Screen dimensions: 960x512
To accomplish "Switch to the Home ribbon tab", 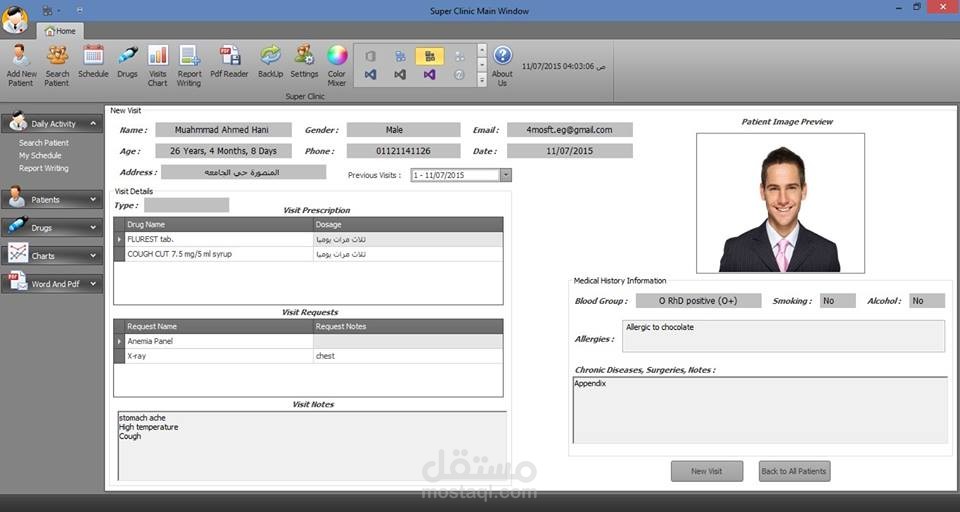I will tap(60, 31).
